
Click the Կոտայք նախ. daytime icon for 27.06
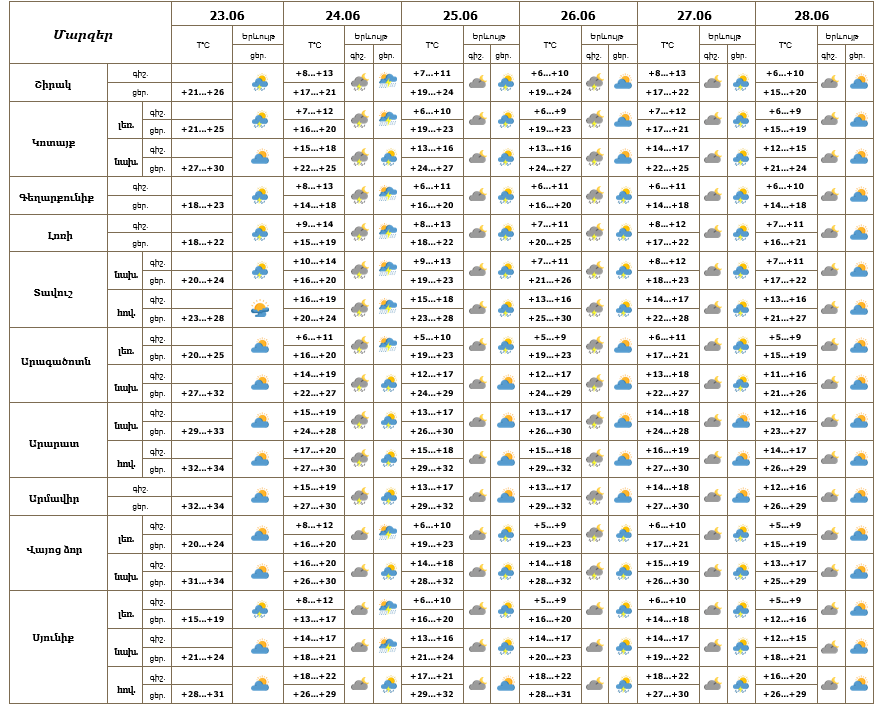[741, 158]
